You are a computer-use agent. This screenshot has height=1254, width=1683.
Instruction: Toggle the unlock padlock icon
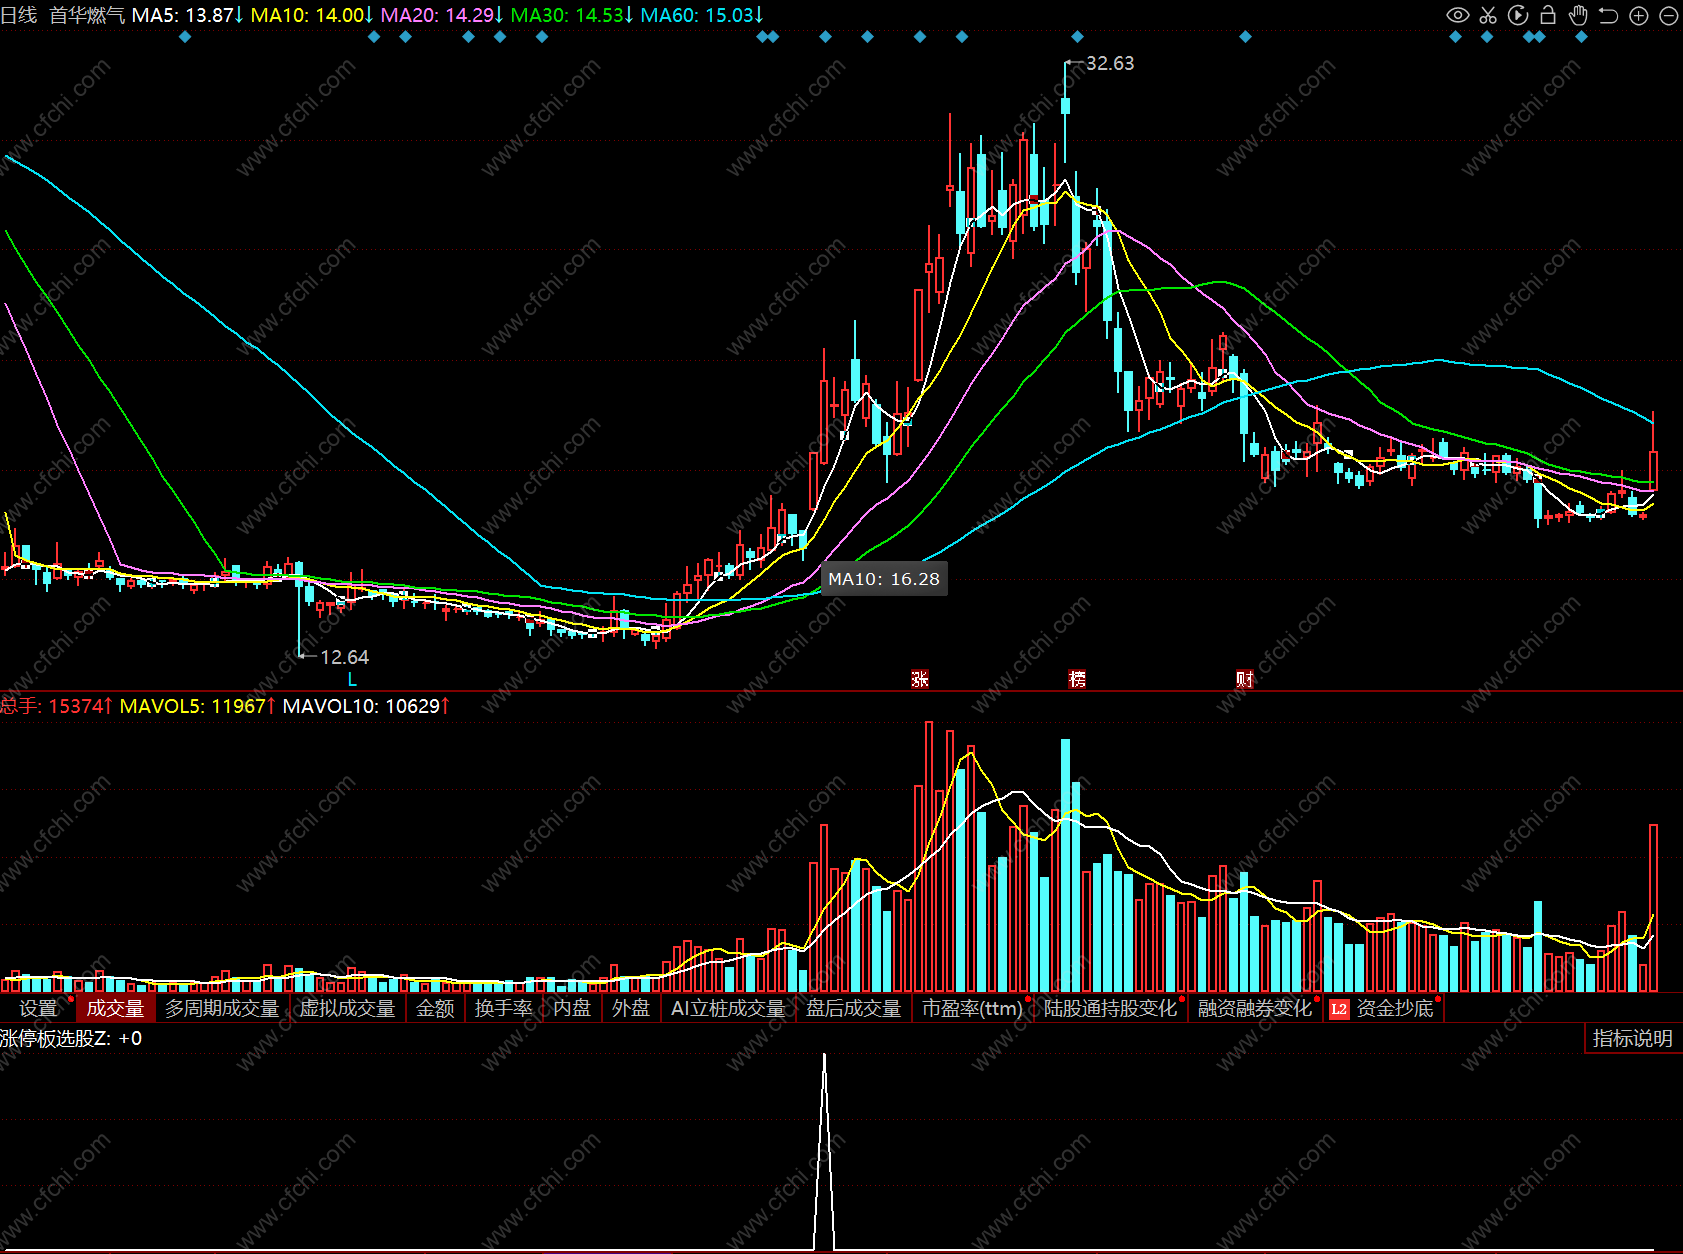(x=1548, y=15)
